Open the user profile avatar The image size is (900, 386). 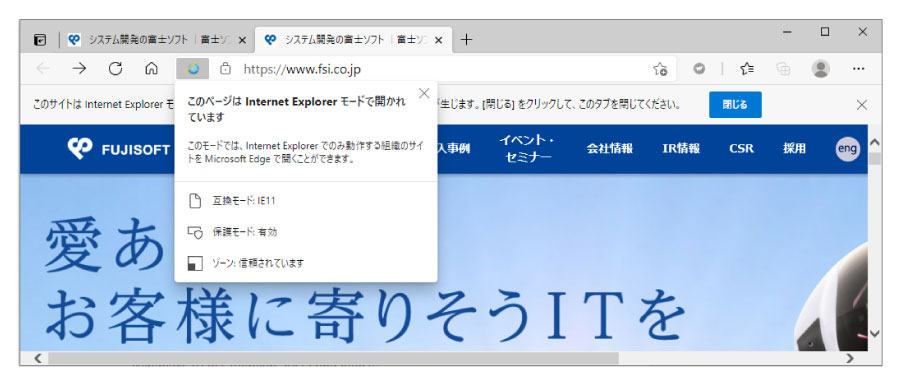click(821, 69)
